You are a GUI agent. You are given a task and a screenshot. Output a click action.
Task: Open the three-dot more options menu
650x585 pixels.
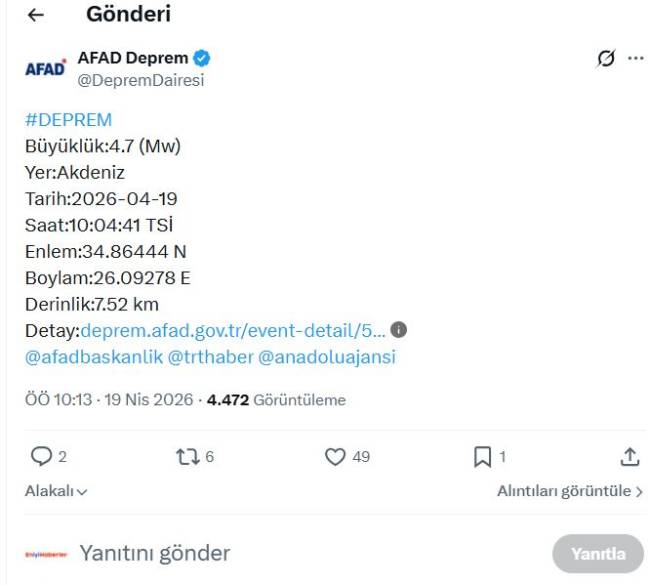click(x=635, y=58)
